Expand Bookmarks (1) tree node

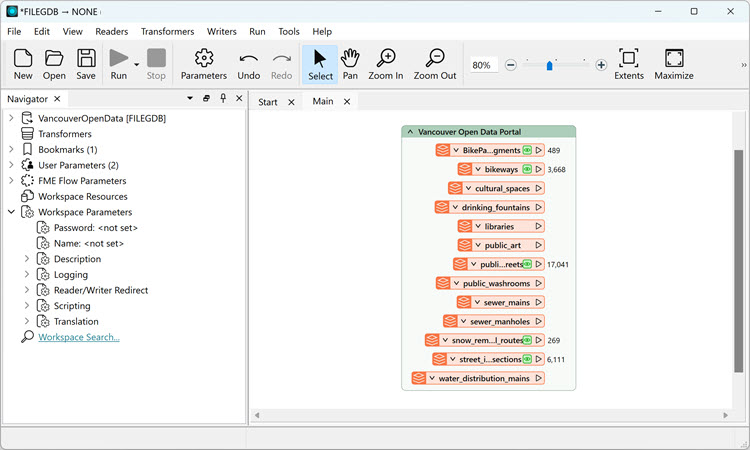11,149
